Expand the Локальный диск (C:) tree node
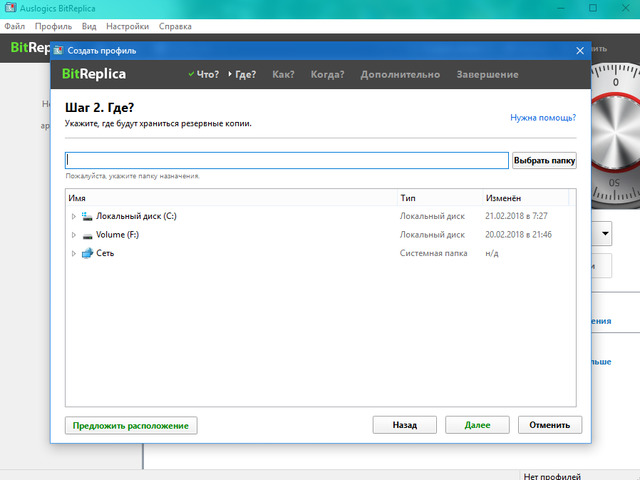The height and width of the screenshot is (480, 640). pyautogui.click(x=73, y=216)
